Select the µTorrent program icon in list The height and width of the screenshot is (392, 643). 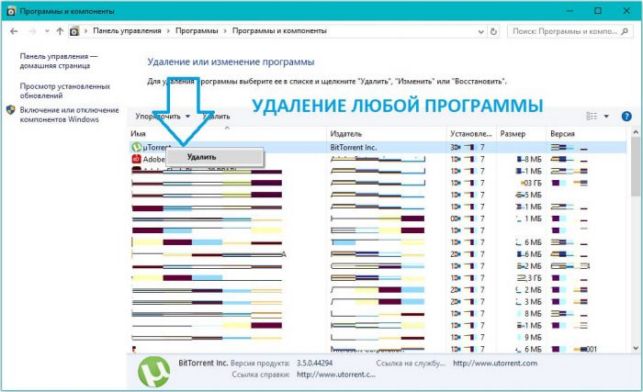136,147
